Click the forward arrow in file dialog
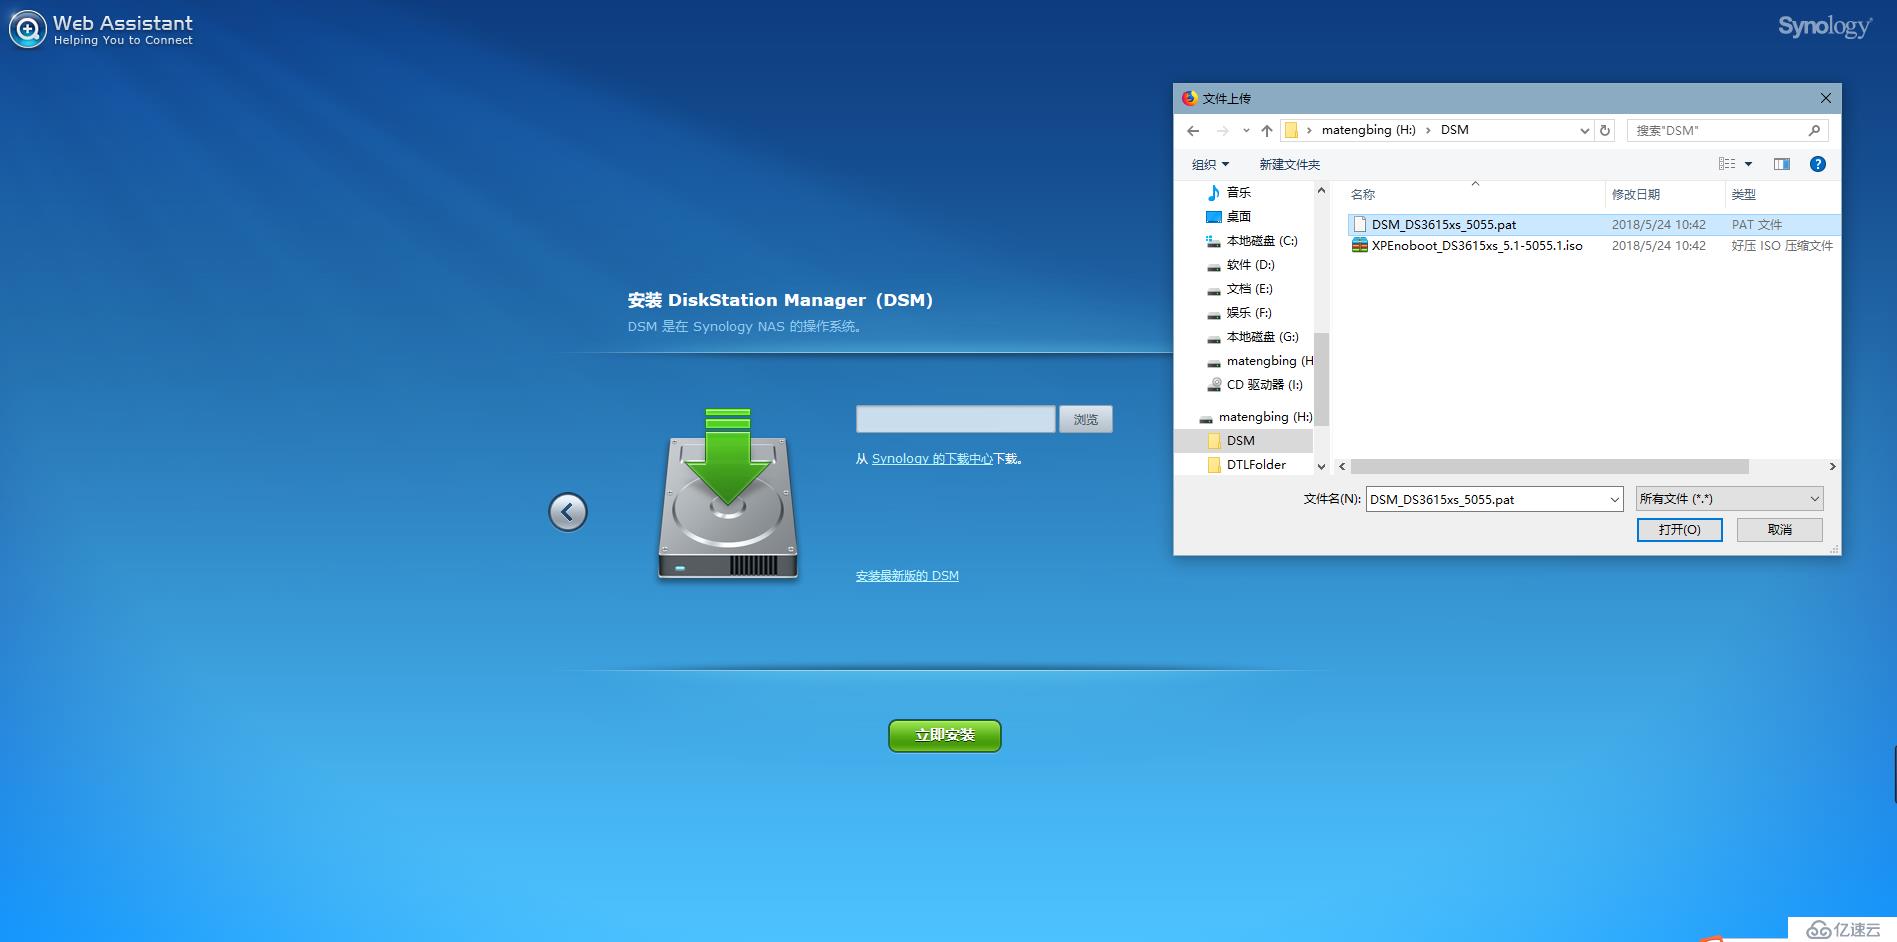1897x942 pixels. click(x=1222, y=130)
